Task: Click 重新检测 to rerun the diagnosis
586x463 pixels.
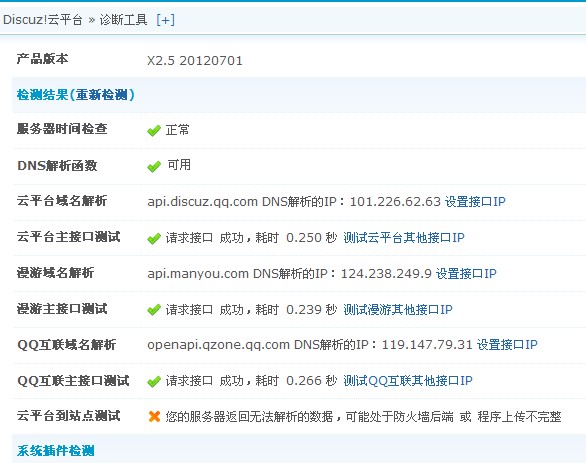Action: tap(101, 95)
